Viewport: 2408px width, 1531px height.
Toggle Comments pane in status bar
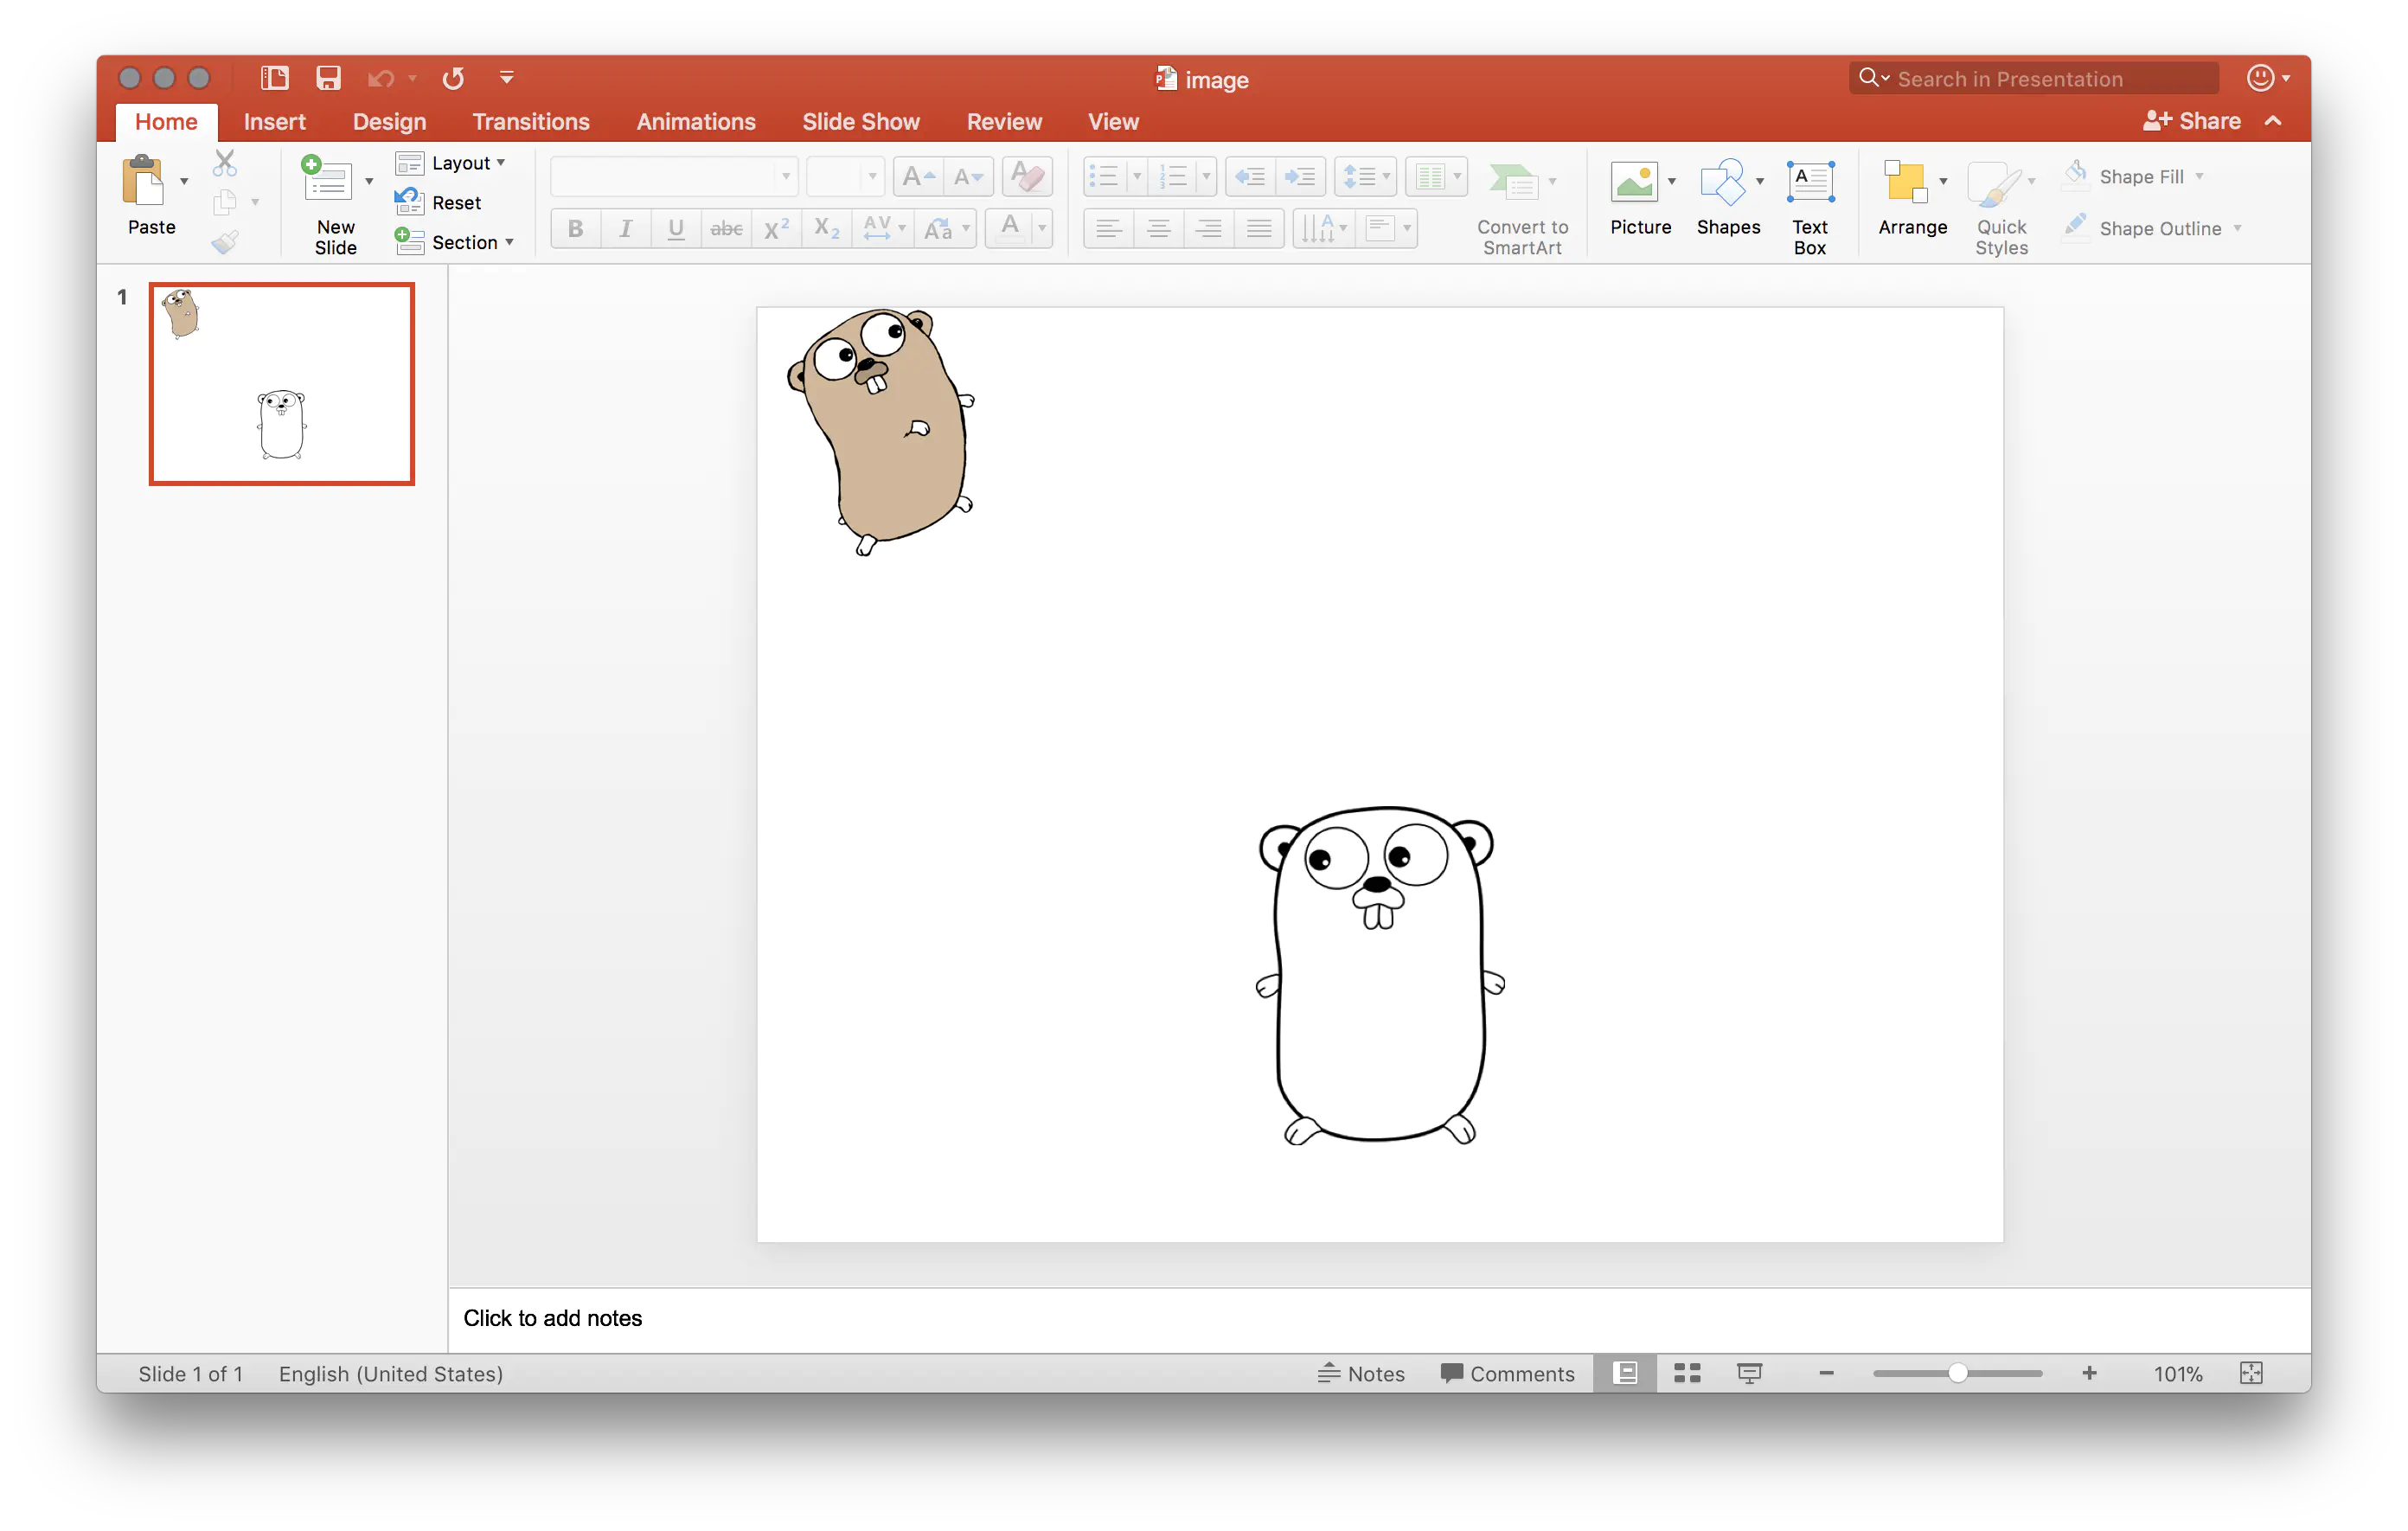[x=1507, y=1373]
